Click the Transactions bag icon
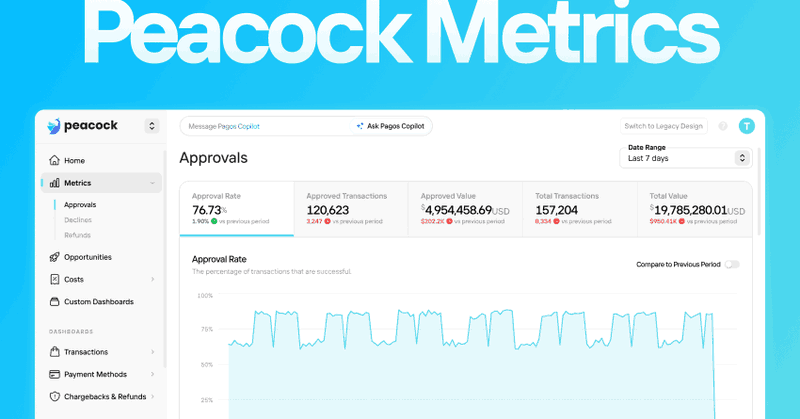Screen dimensions: 800x419 (55, 352)
